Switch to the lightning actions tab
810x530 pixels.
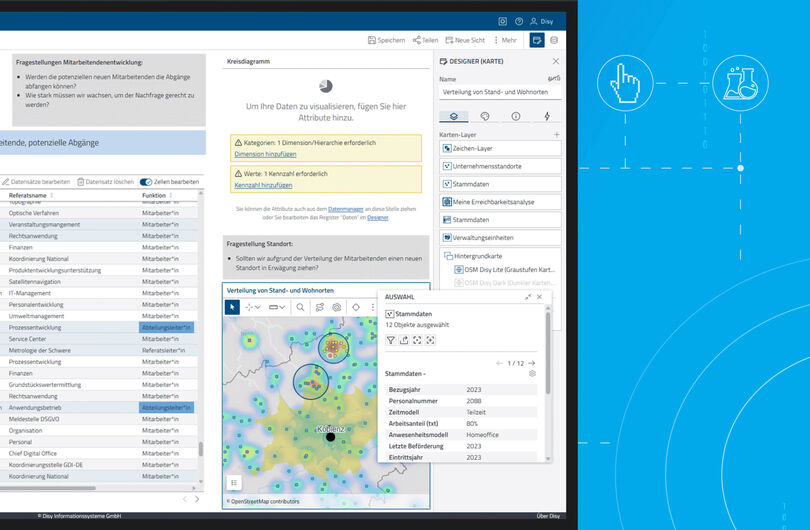(547, 116)
